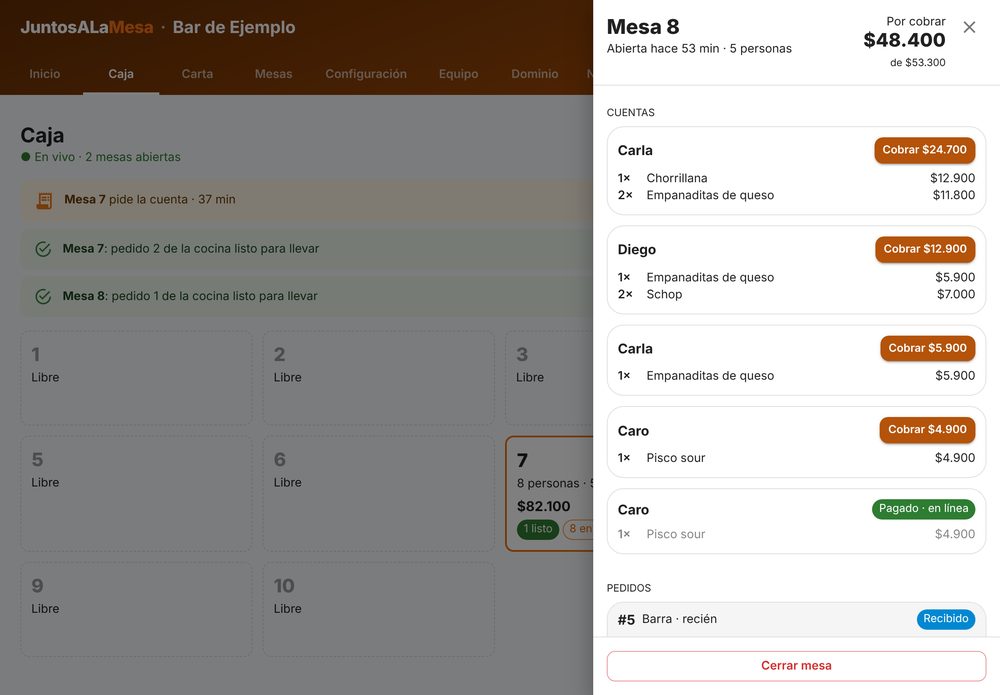Open the Mesa 8 pedido 1 listo notification
The width and height of the screenshot is (1000, 695).
point(307,296)
